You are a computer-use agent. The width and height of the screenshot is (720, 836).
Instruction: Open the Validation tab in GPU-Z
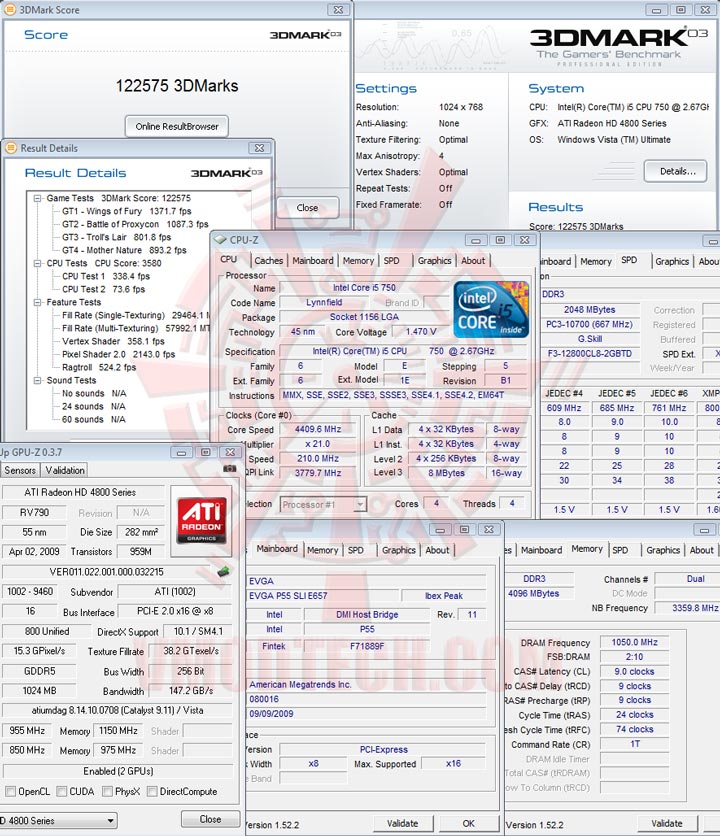click(x=65, y=470)
